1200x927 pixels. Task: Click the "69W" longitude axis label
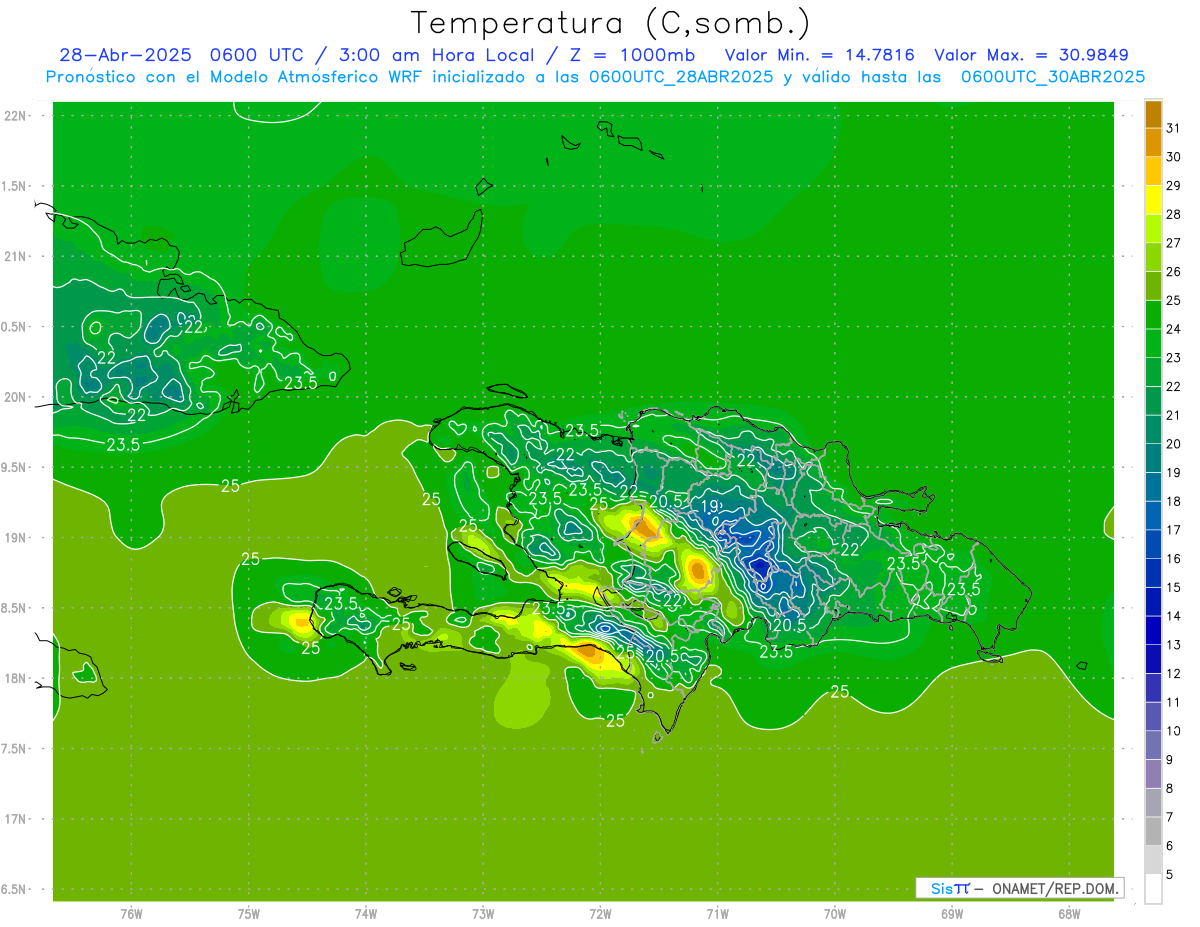pos(952,913)
